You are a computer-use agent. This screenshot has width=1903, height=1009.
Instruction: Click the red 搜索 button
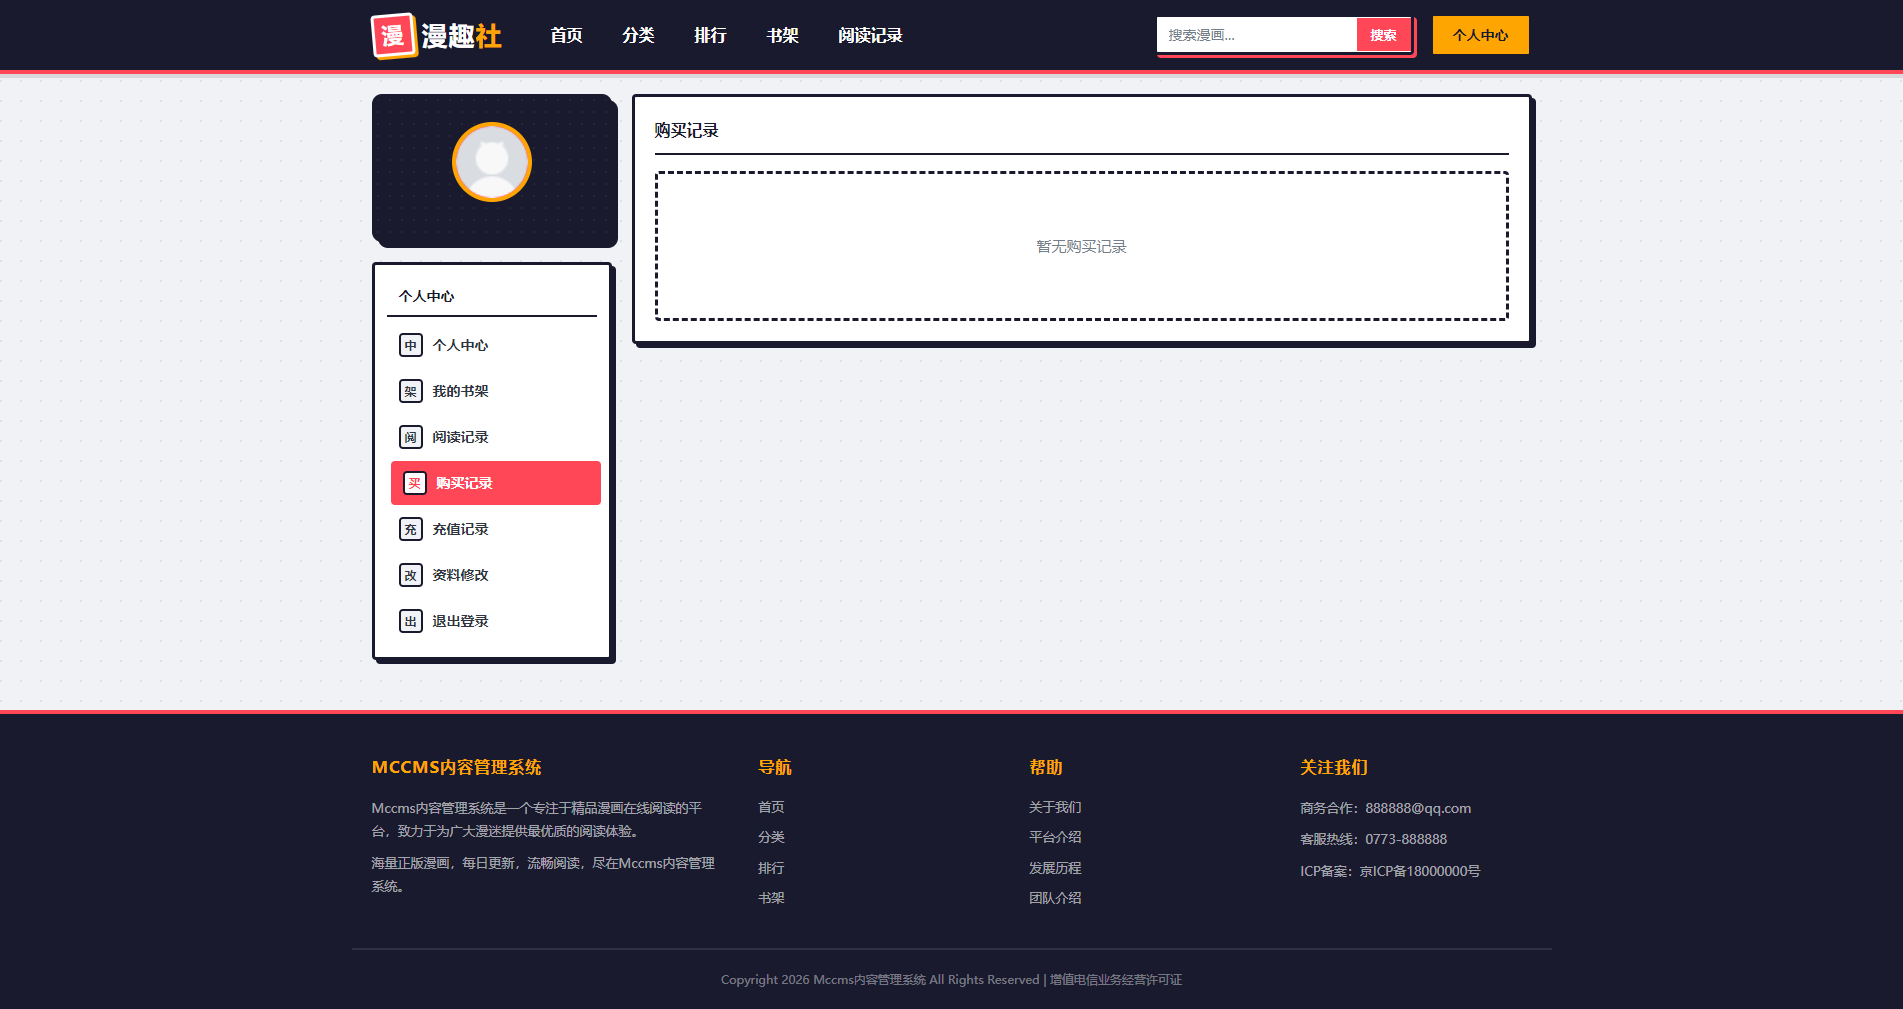1383,35
